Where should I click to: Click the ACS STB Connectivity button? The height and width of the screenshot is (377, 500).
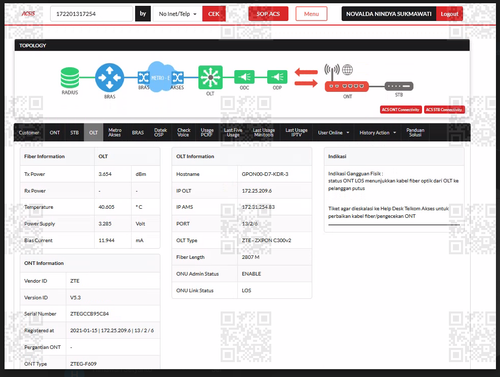(444, 110)
